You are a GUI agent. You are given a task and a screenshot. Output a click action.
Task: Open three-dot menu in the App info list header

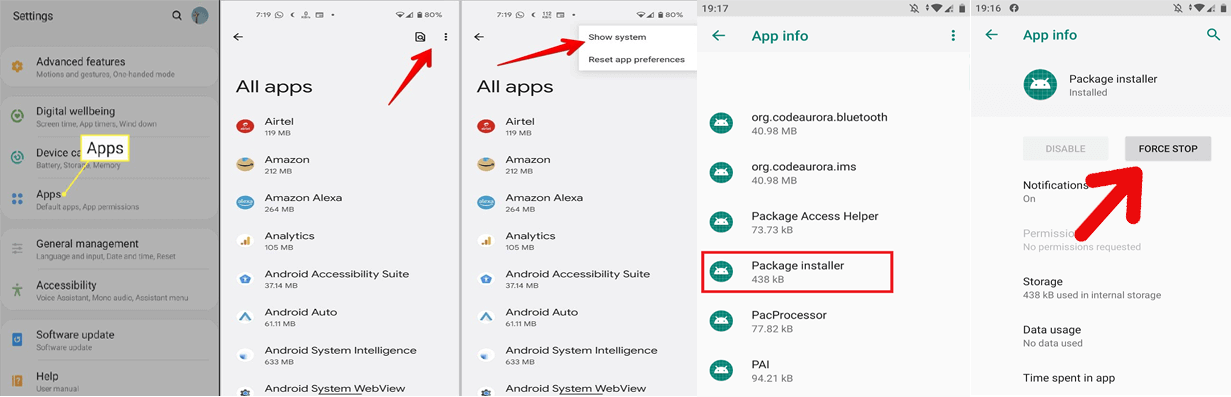click(x=953, y=35)
